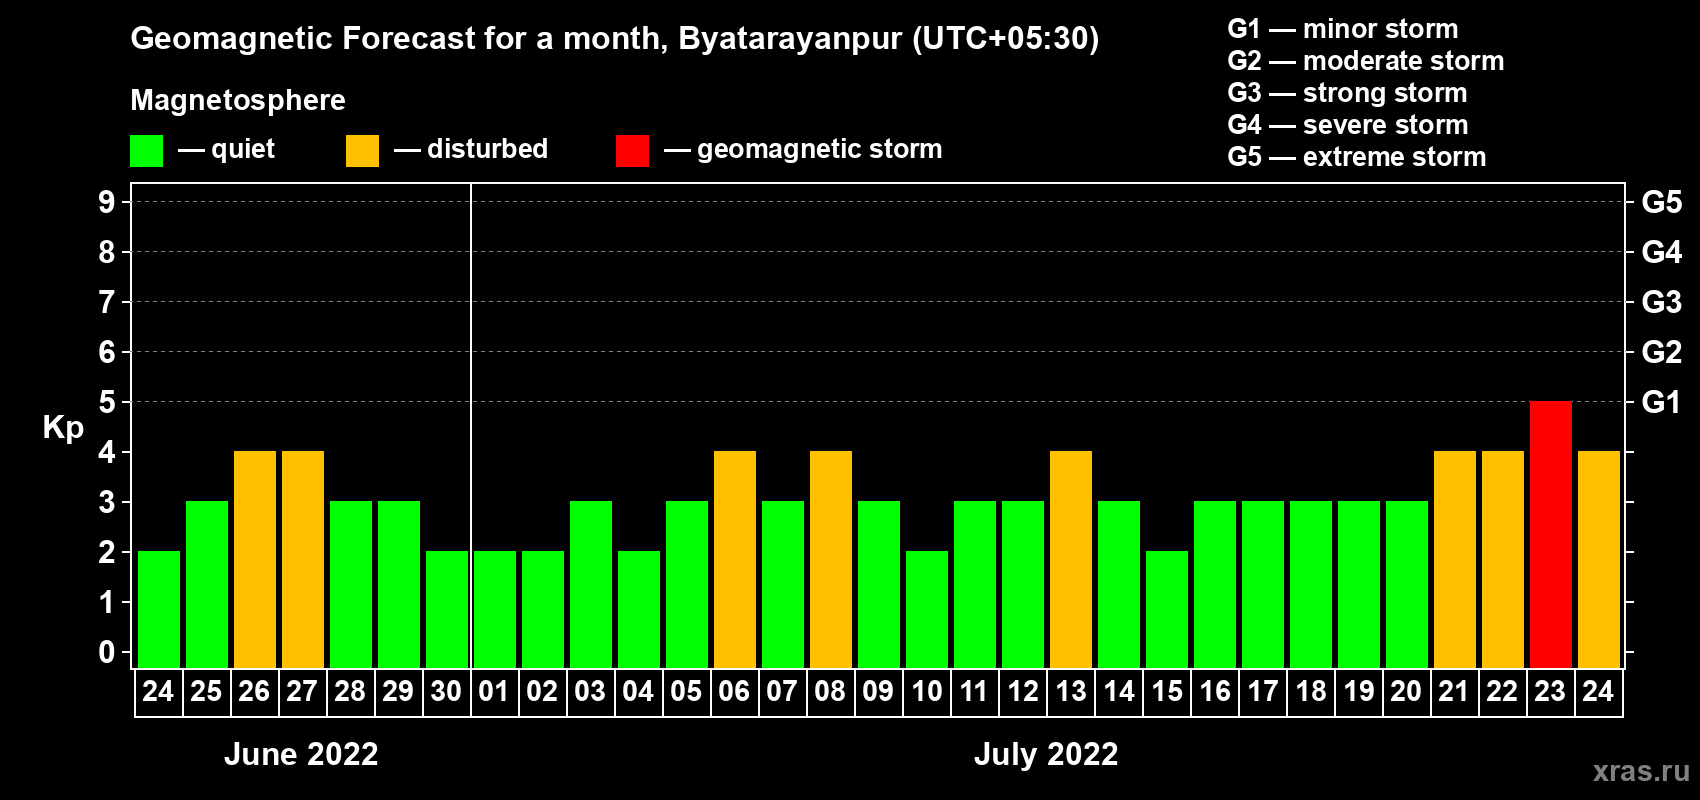Click the date label 15 on axis
The height and width of the screenshot is (800, 1700).
pos(1166,692)
